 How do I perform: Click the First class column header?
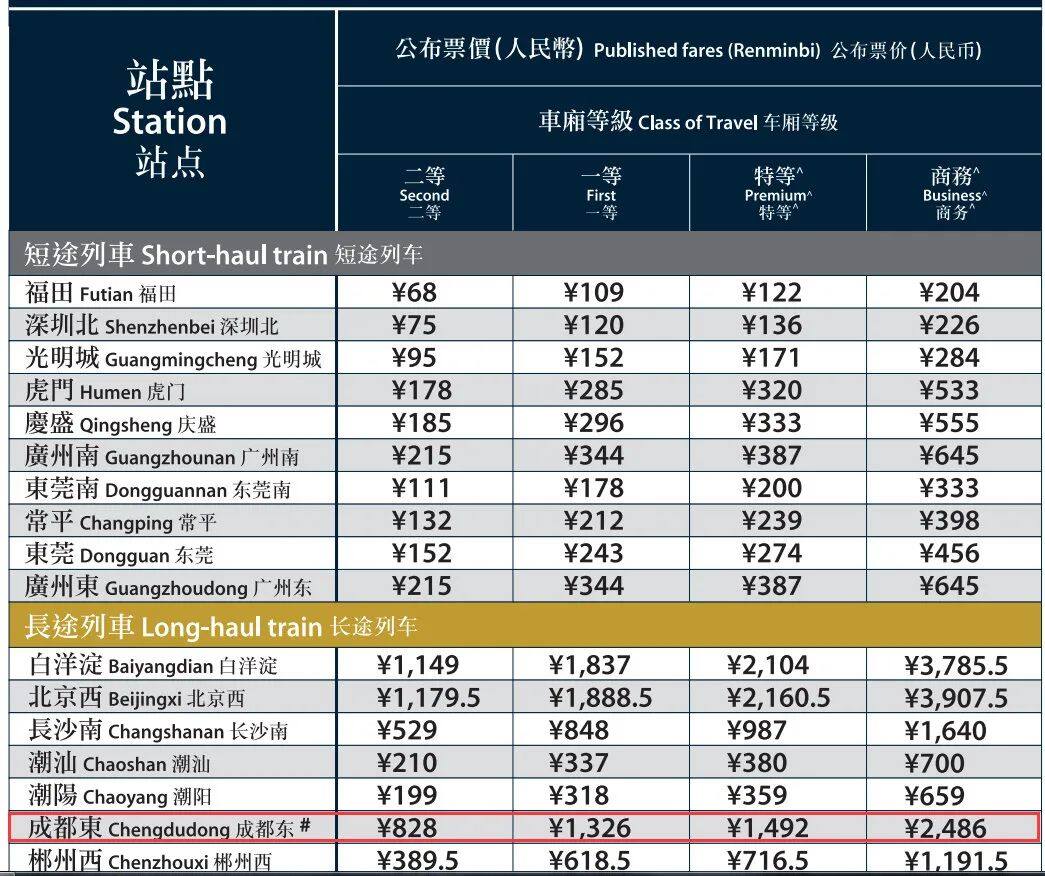[x=601, y=194]
